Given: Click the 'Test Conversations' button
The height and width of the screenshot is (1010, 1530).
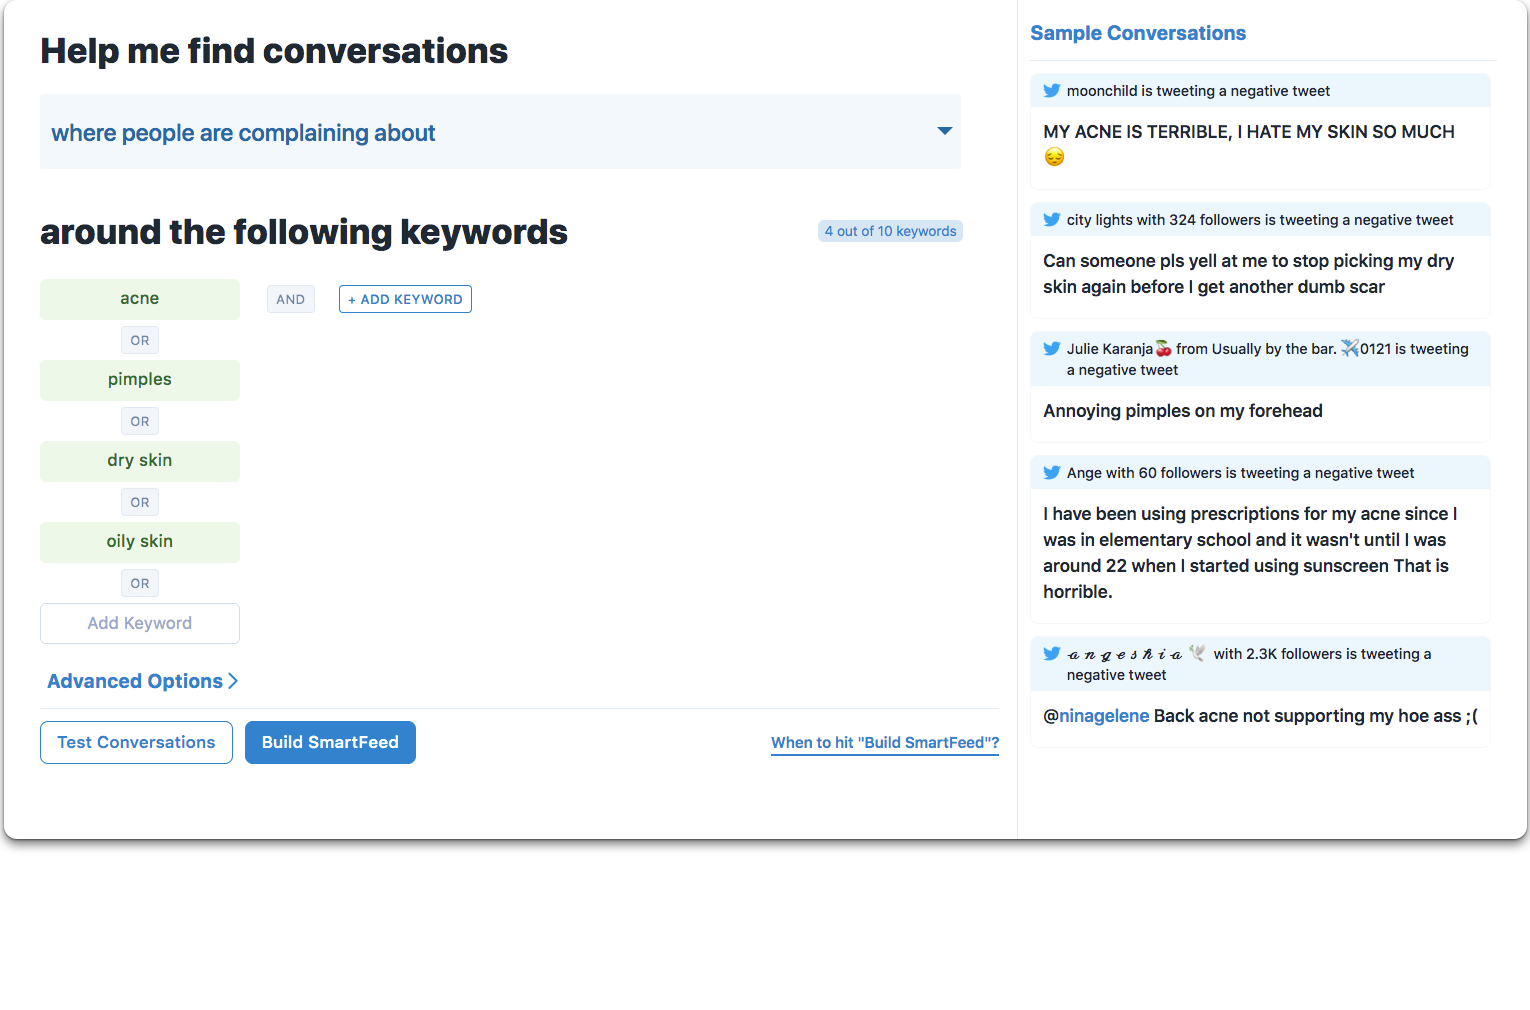Looking at the screenshot, I should coord(136,742).
